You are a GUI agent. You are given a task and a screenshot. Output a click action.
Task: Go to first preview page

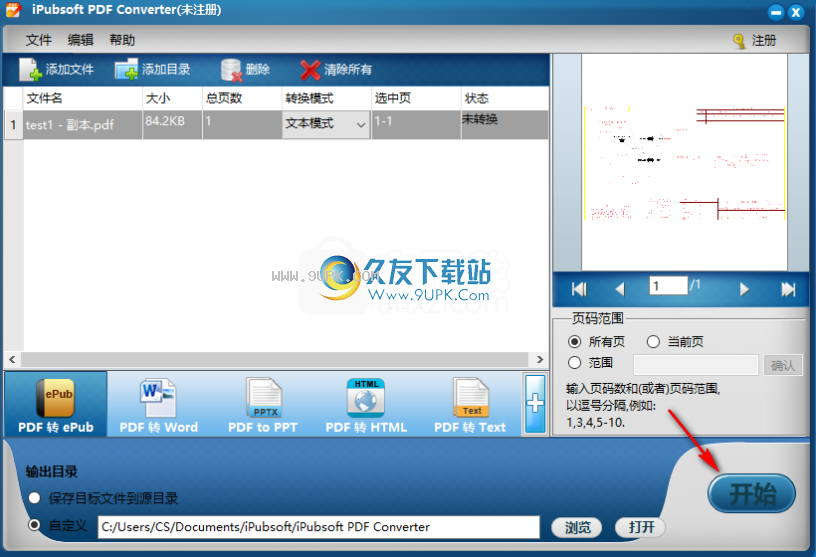point(579,289)
